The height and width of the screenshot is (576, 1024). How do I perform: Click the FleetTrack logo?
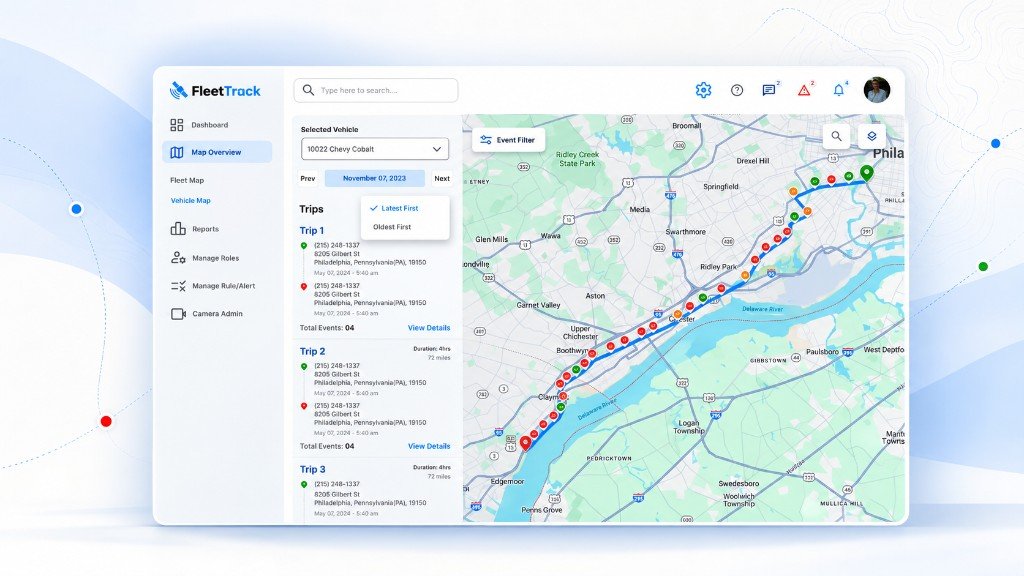point(215,91)
